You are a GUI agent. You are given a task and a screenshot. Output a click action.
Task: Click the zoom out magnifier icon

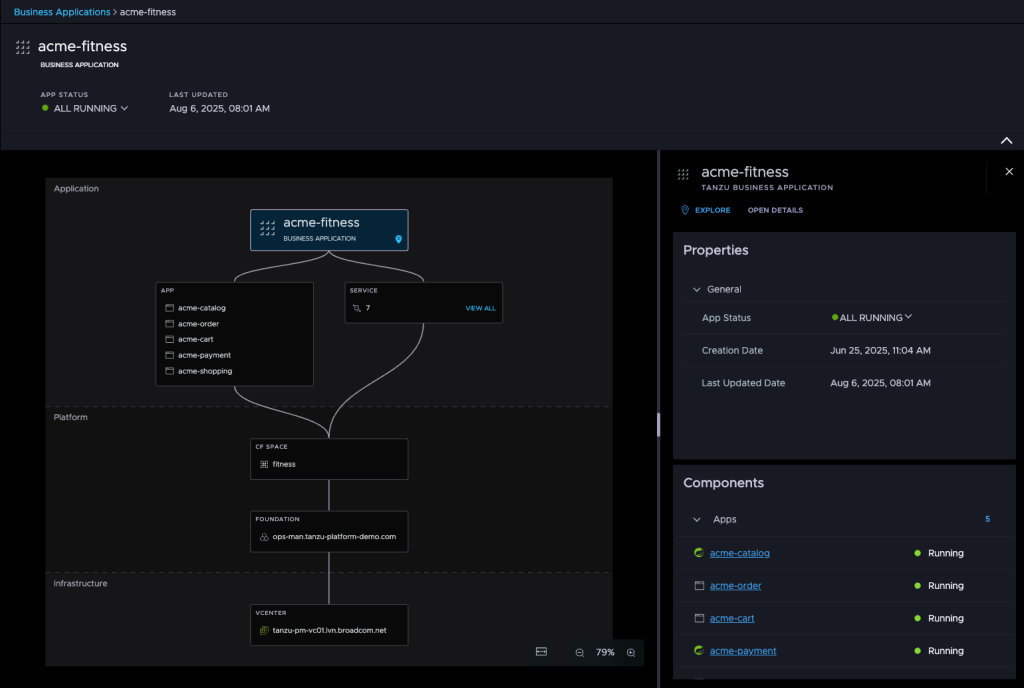[580, 652]
